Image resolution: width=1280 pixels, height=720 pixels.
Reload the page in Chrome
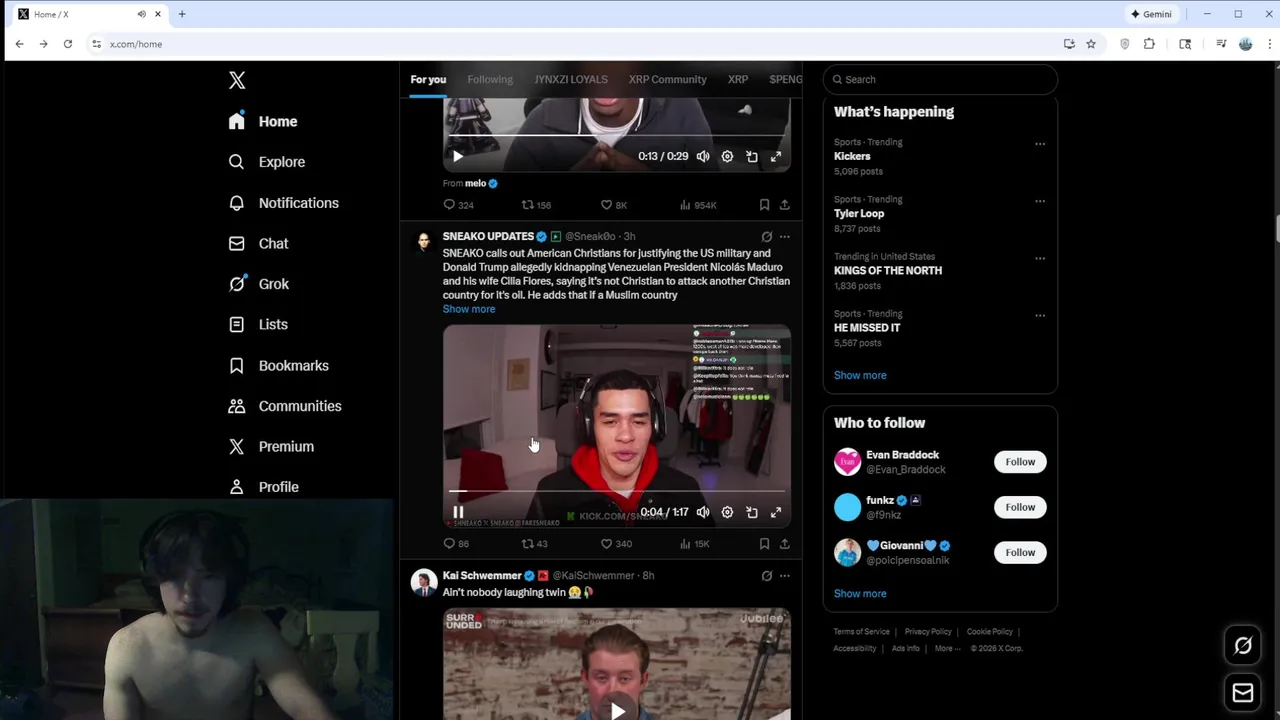[68, 44]
